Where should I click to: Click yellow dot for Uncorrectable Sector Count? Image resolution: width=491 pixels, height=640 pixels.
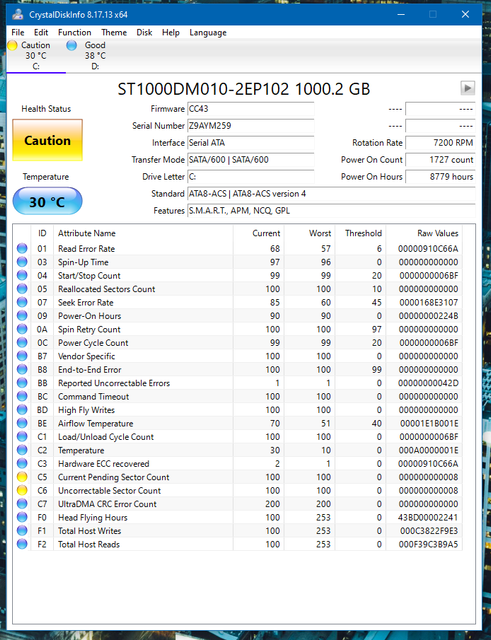(x=22, y=490)
